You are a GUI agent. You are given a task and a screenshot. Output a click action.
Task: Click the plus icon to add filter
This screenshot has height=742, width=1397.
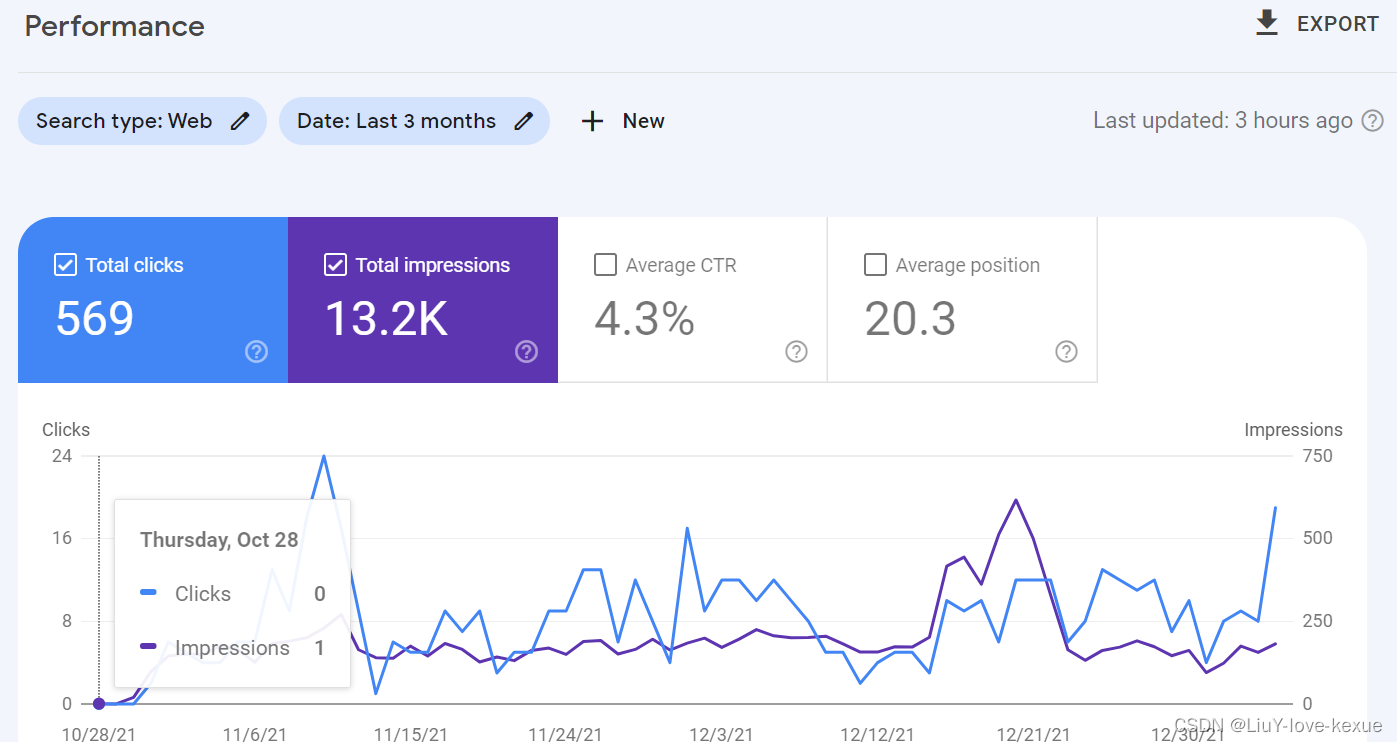click(593, 121)
